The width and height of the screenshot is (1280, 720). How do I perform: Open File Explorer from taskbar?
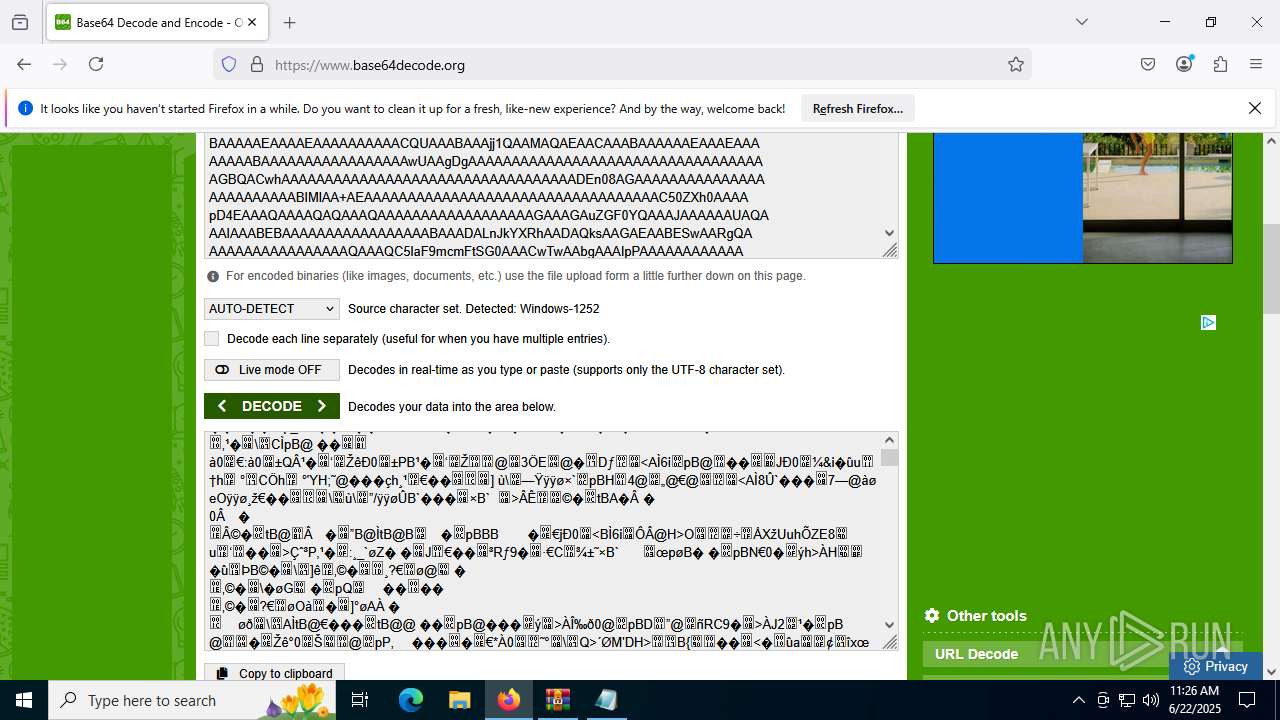(x=459, y=700)
